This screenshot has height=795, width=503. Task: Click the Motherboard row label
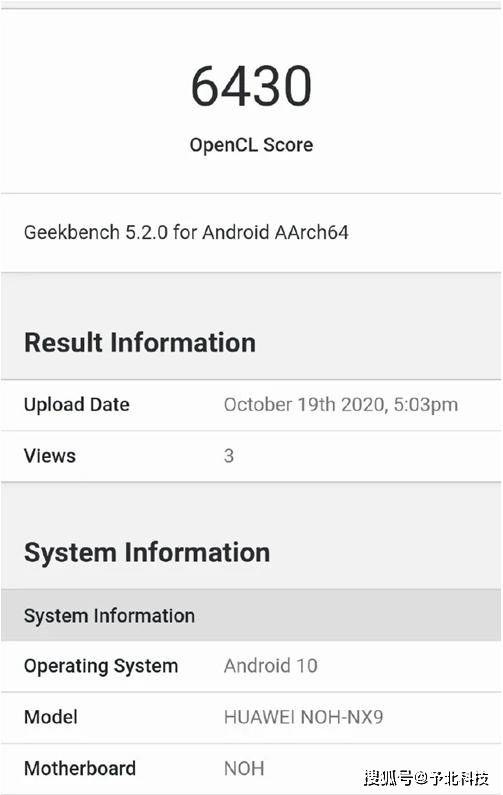pyautogui.click(x=80, y=768)
